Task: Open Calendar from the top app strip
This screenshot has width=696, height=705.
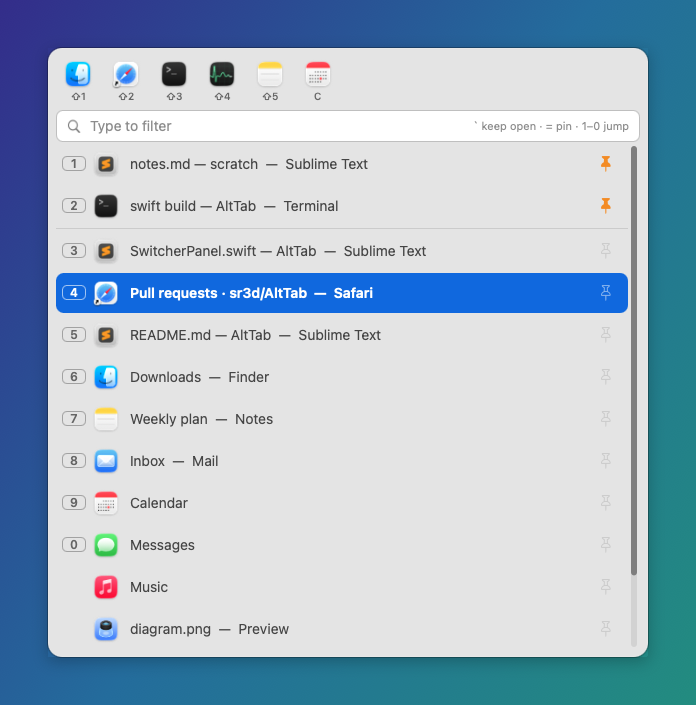Action: click(318, 74)
